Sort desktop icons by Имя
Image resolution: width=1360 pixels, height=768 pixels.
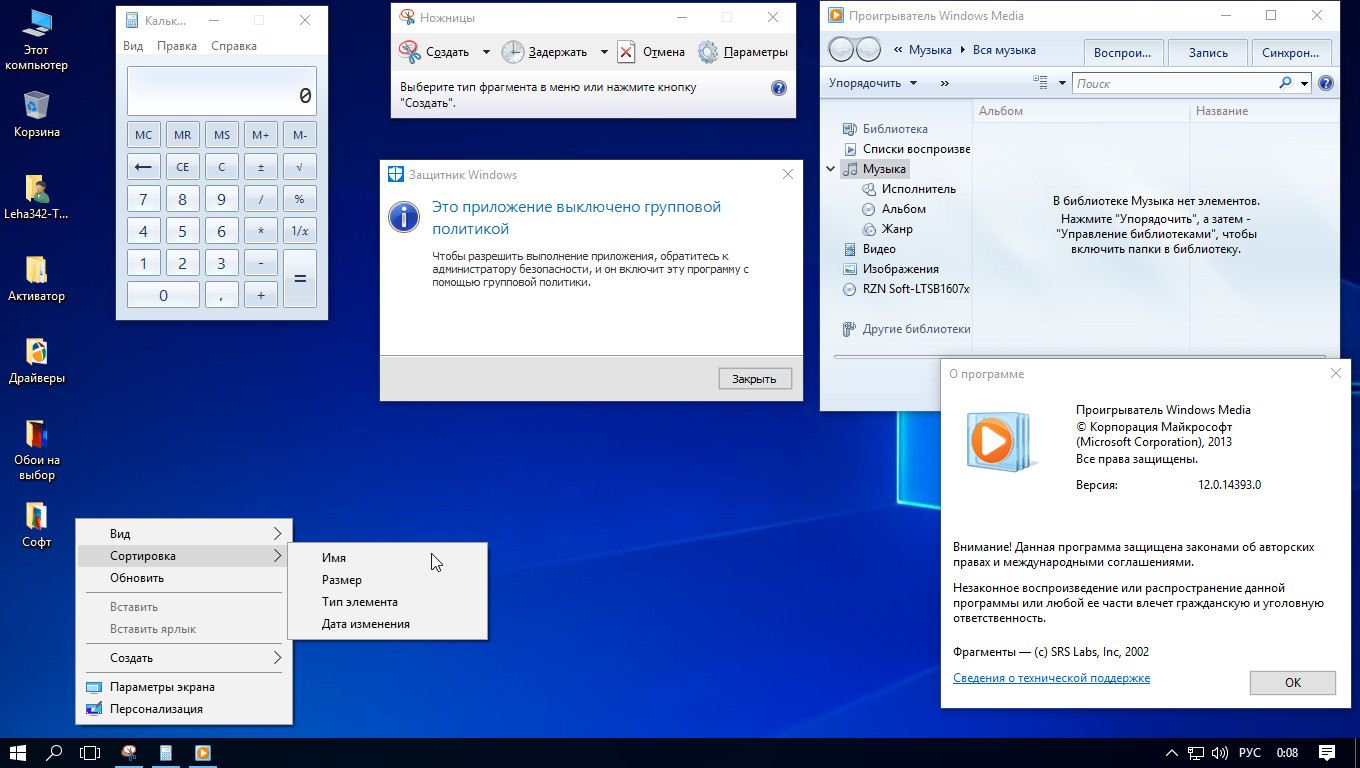(388, 558)
